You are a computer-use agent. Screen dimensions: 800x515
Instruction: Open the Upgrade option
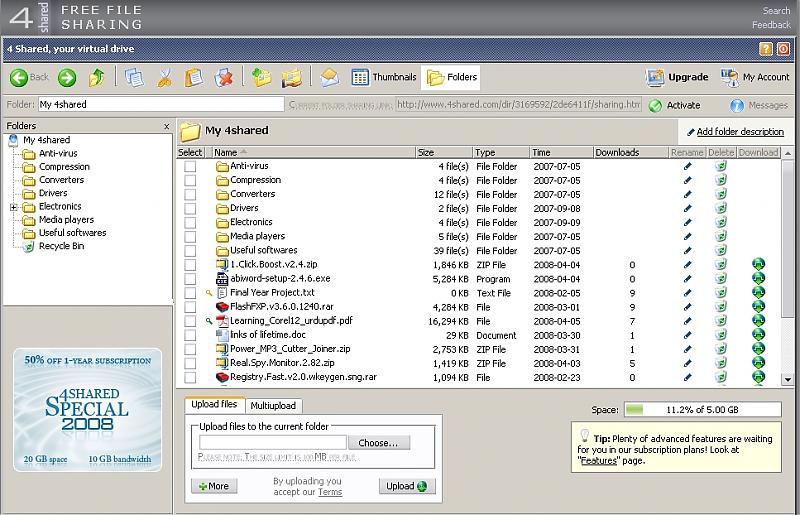677,77
